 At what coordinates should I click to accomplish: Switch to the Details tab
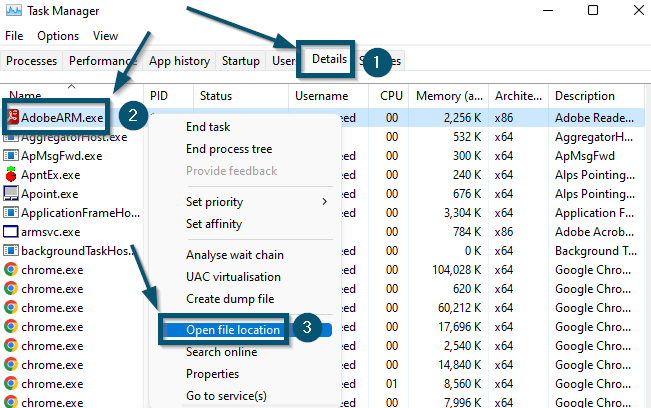tap(329, 59)
